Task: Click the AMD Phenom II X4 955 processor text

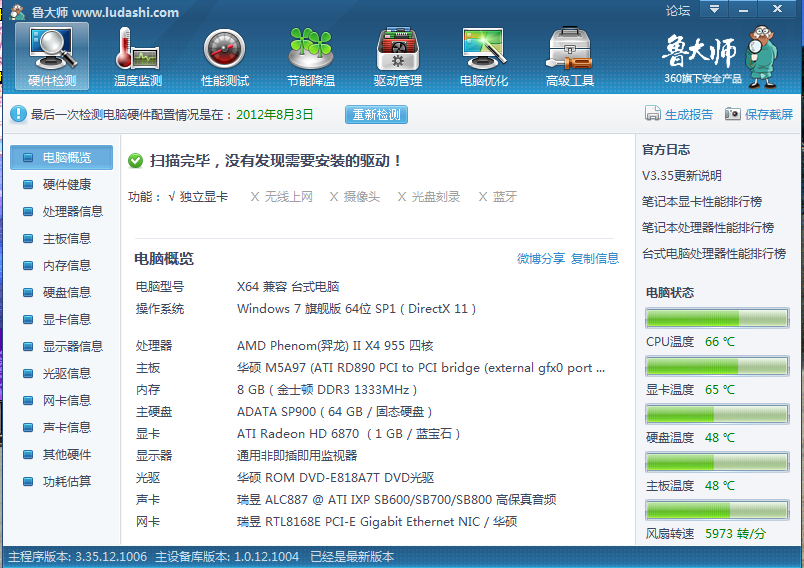Action: pyautogui.click(x=335, y=346)
